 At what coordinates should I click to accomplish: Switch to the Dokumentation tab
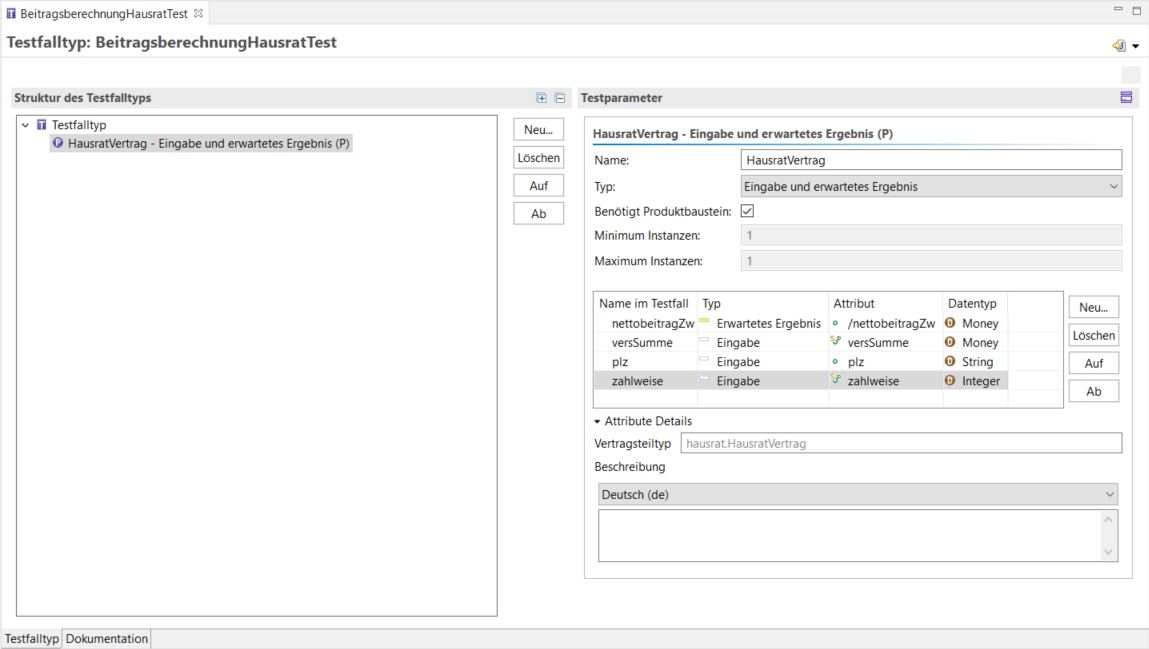coord(107,639)
